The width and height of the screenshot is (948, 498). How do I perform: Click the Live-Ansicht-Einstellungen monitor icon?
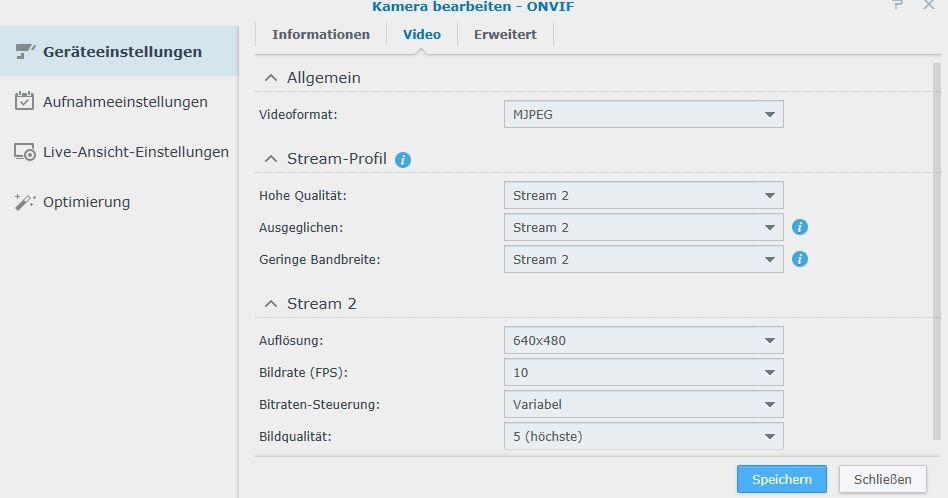click(25, 152)
